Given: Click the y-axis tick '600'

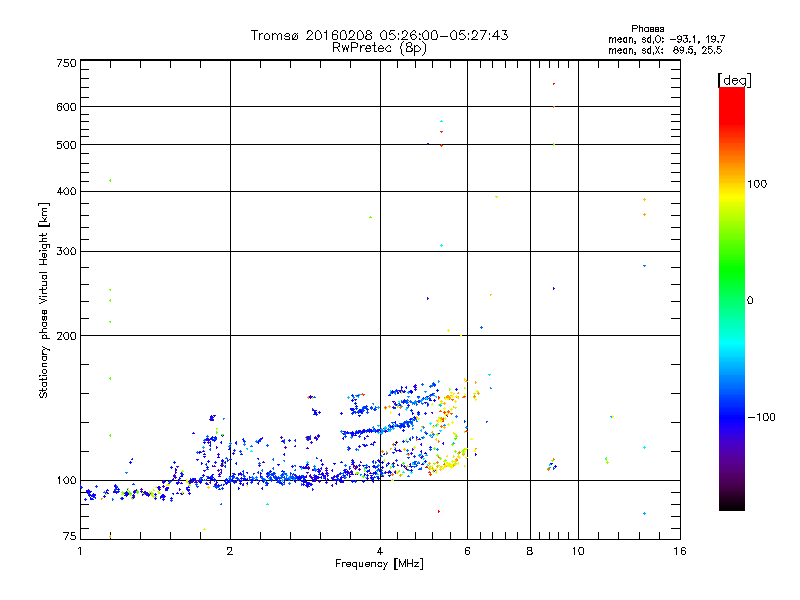Looking at the screenshot, I should [x=67, y=107].
